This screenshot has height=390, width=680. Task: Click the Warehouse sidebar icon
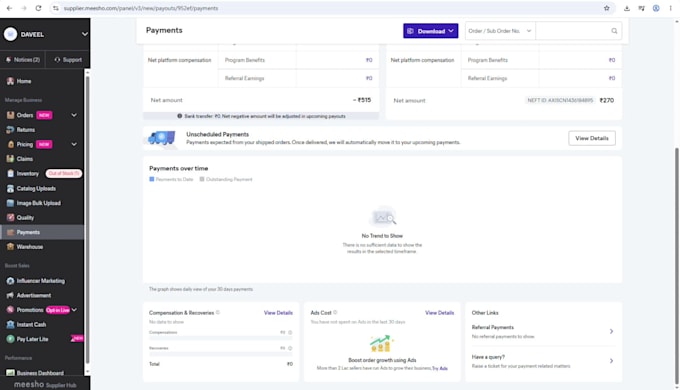click(x=10, y=247)
